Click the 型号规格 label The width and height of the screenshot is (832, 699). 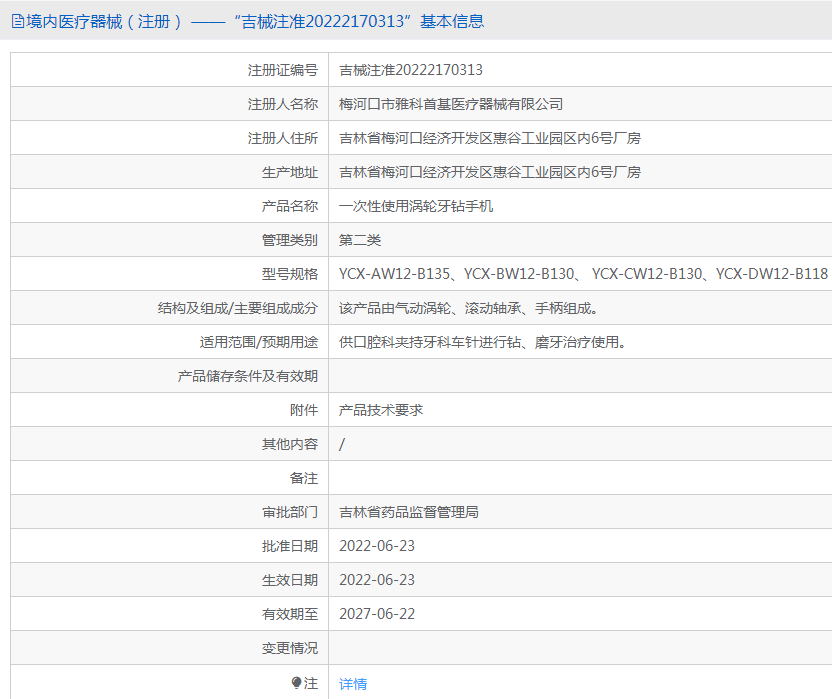click(x=290, y=274)
